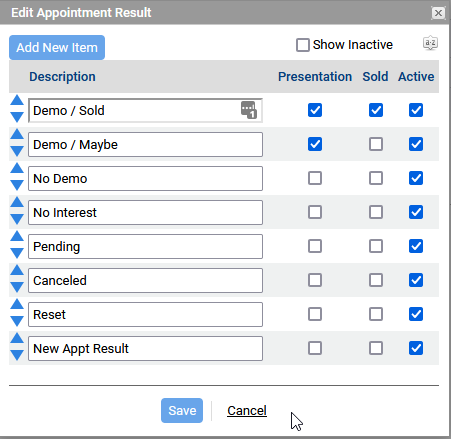Cancel editing via Cancel link

pos(247,411)
